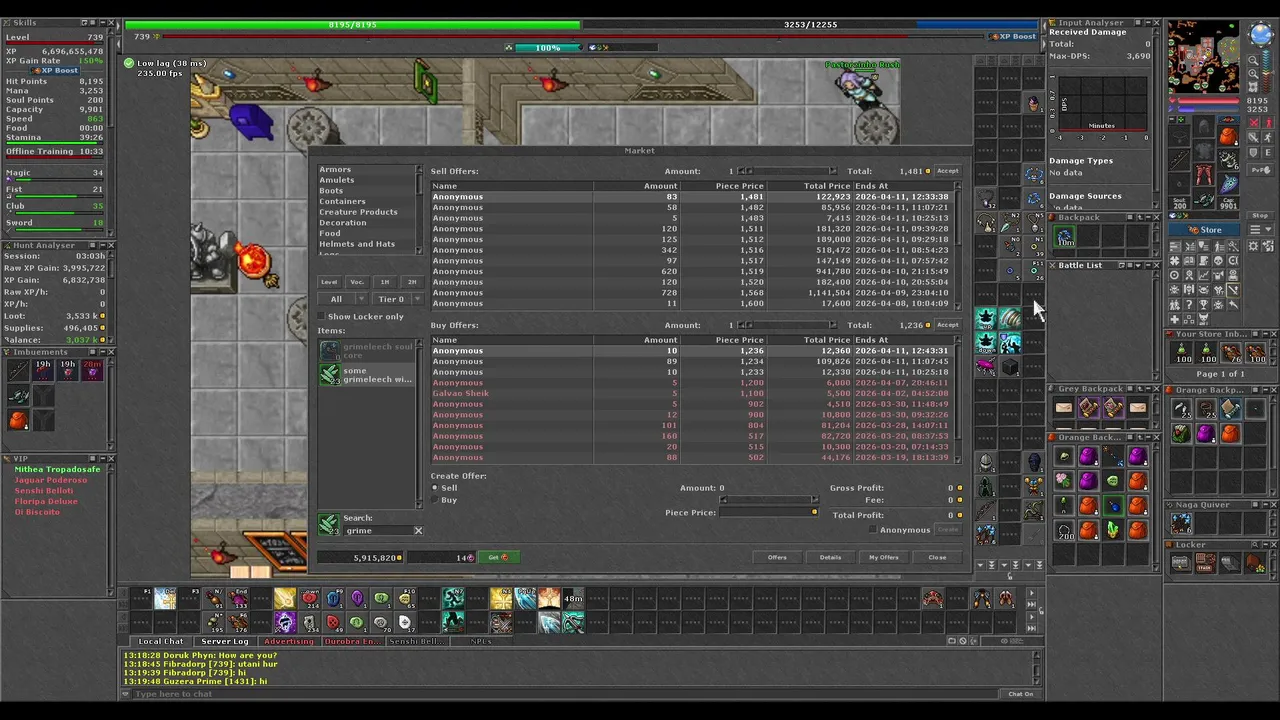Image resolution: width=1280 pixels, height=720 pixels.
Task: Open the 10m rope item in Backpack
Action: [1065, 237]
